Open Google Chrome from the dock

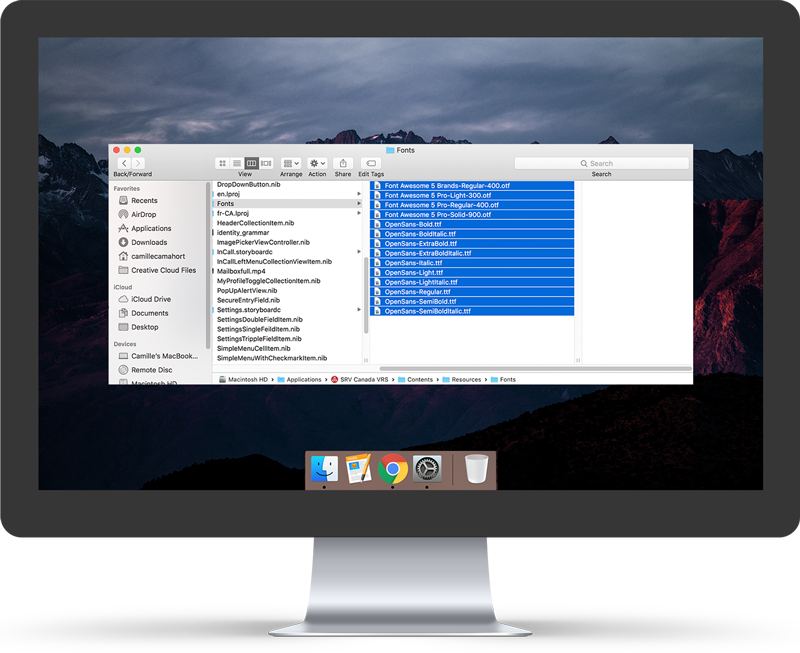[392, 468]
